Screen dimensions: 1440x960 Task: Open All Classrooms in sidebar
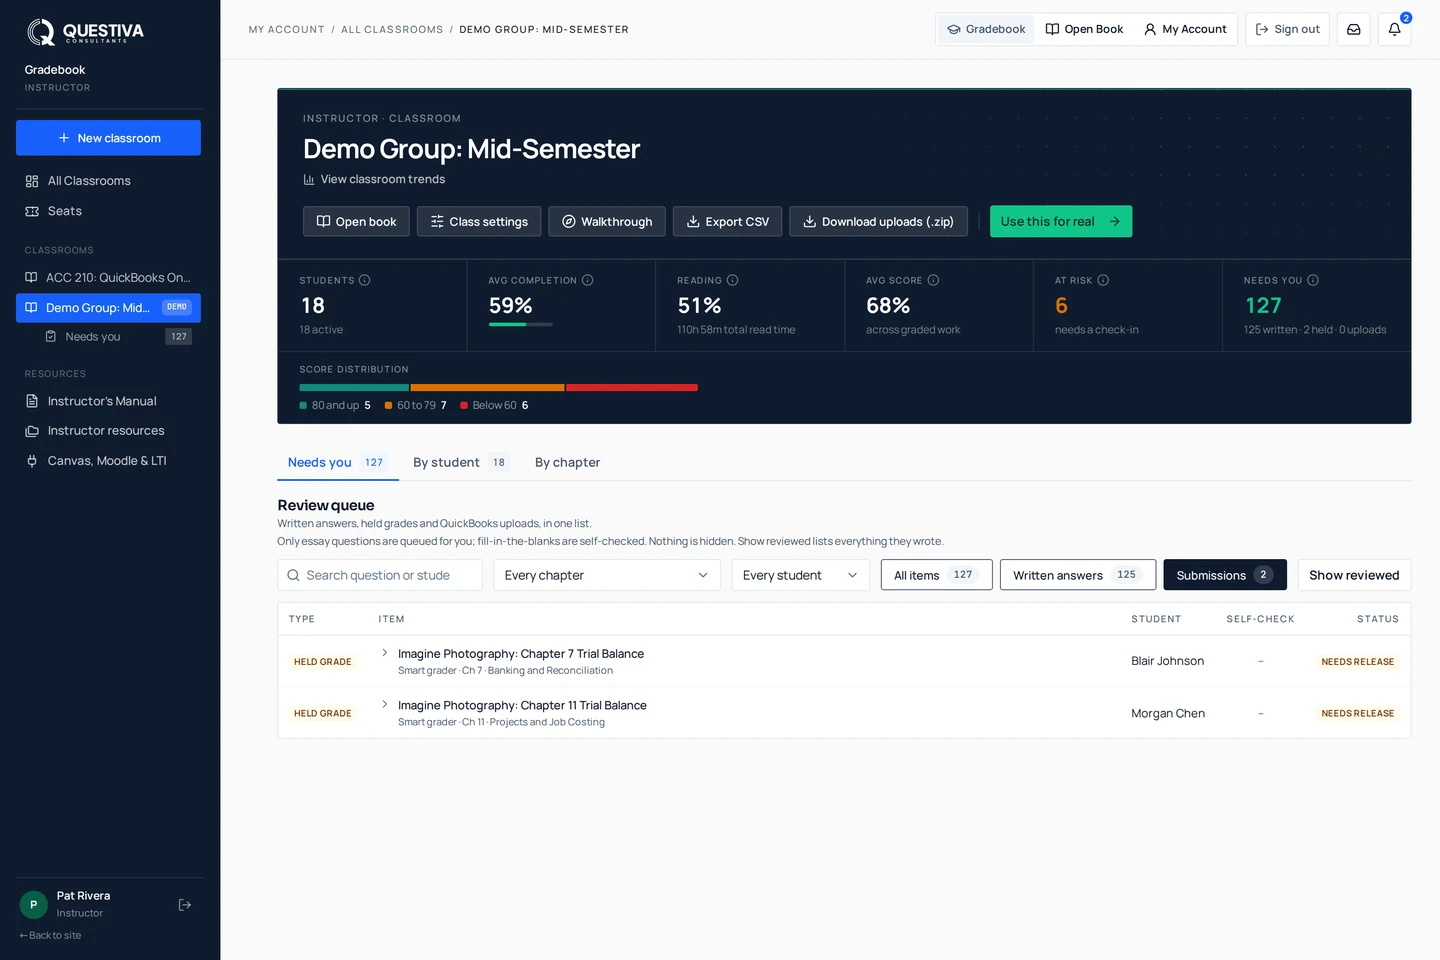pyautogui.click(x=108, y=181)
